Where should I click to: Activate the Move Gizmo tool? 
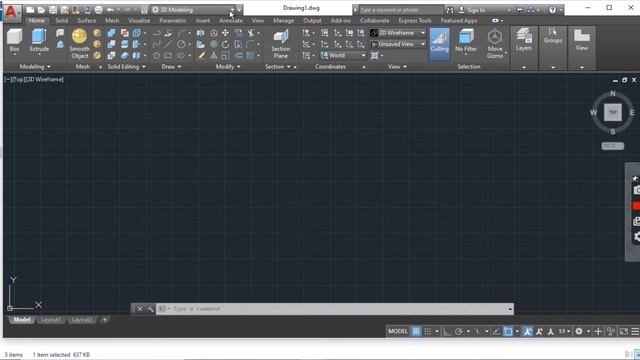click(495, 44)
